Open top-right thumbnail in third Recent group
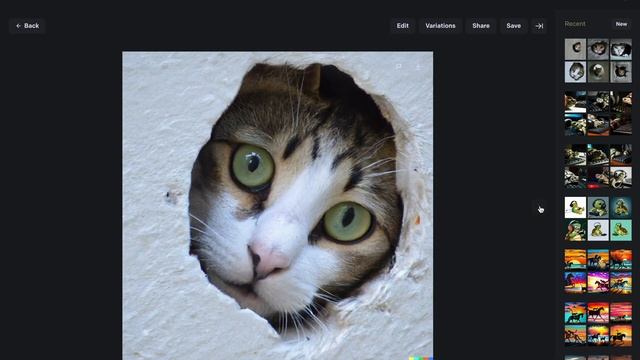 pos(621,154)
